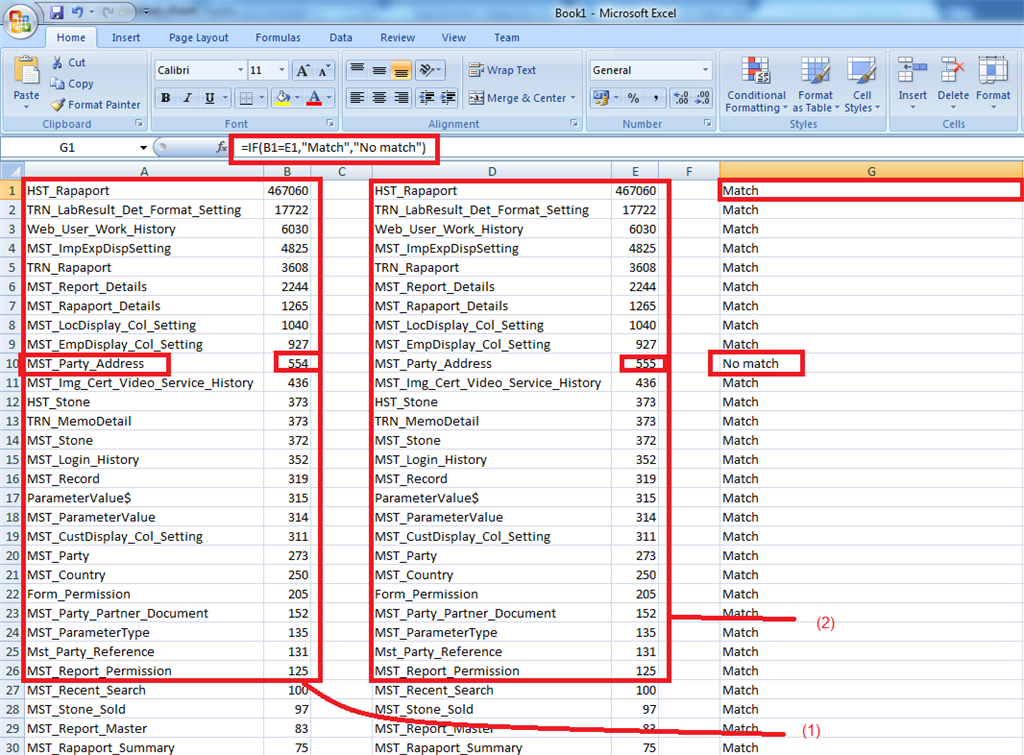
Task: Insert cells via Insert button
Action: click(912, 83)
